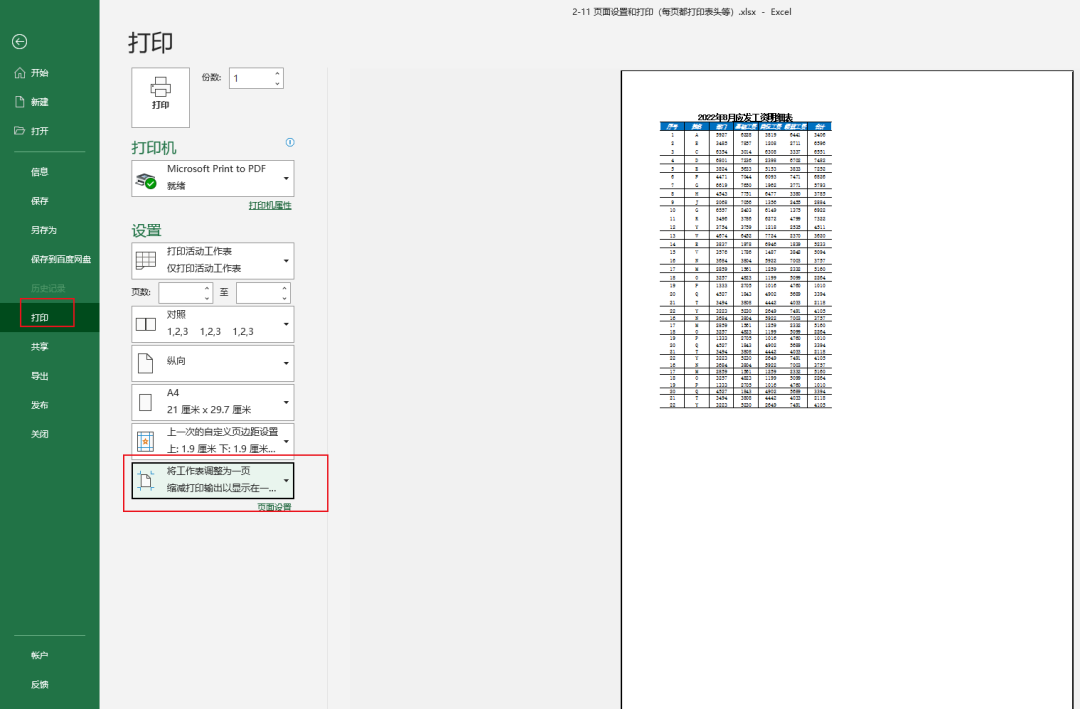Click the home icon next to 开始

coord(20,72)
